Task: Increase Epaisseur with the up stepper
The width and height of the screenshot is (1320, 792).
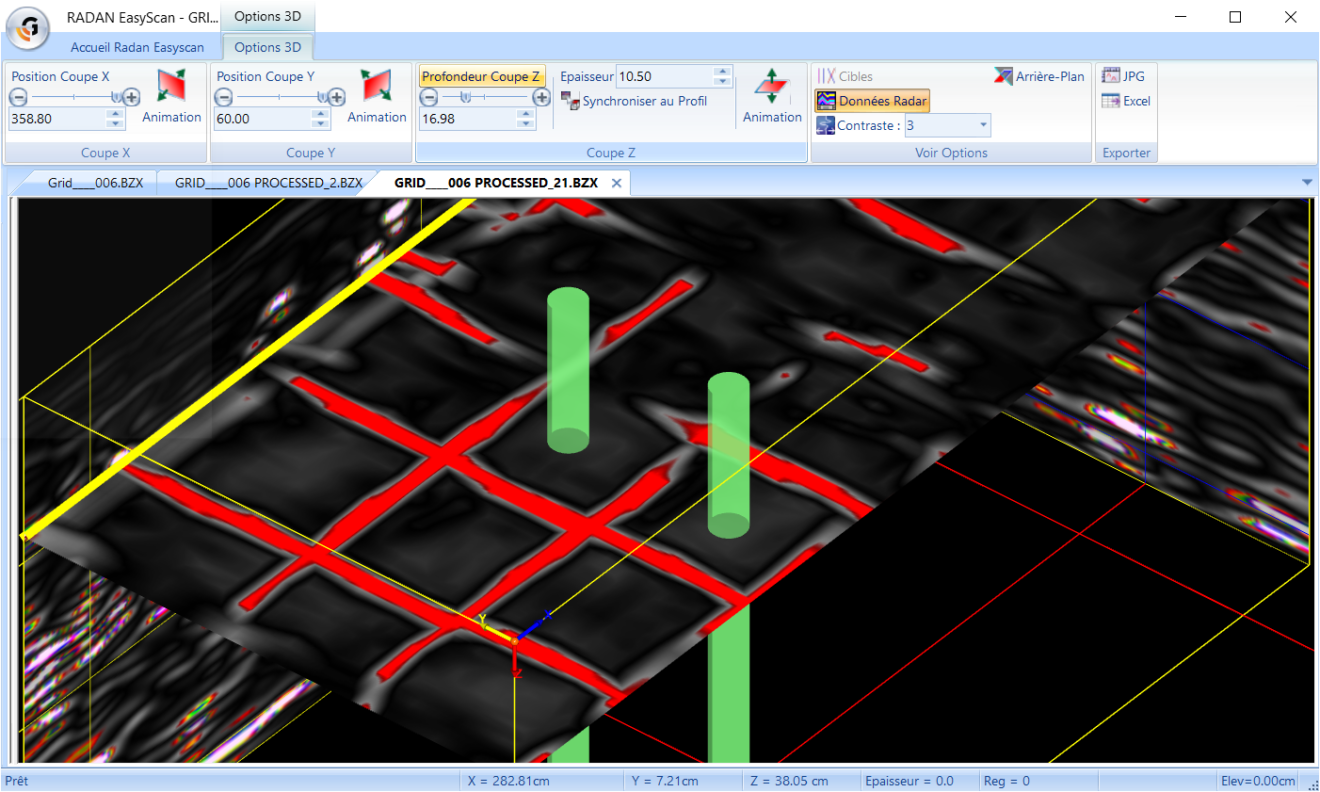Action: pos(720,70)
